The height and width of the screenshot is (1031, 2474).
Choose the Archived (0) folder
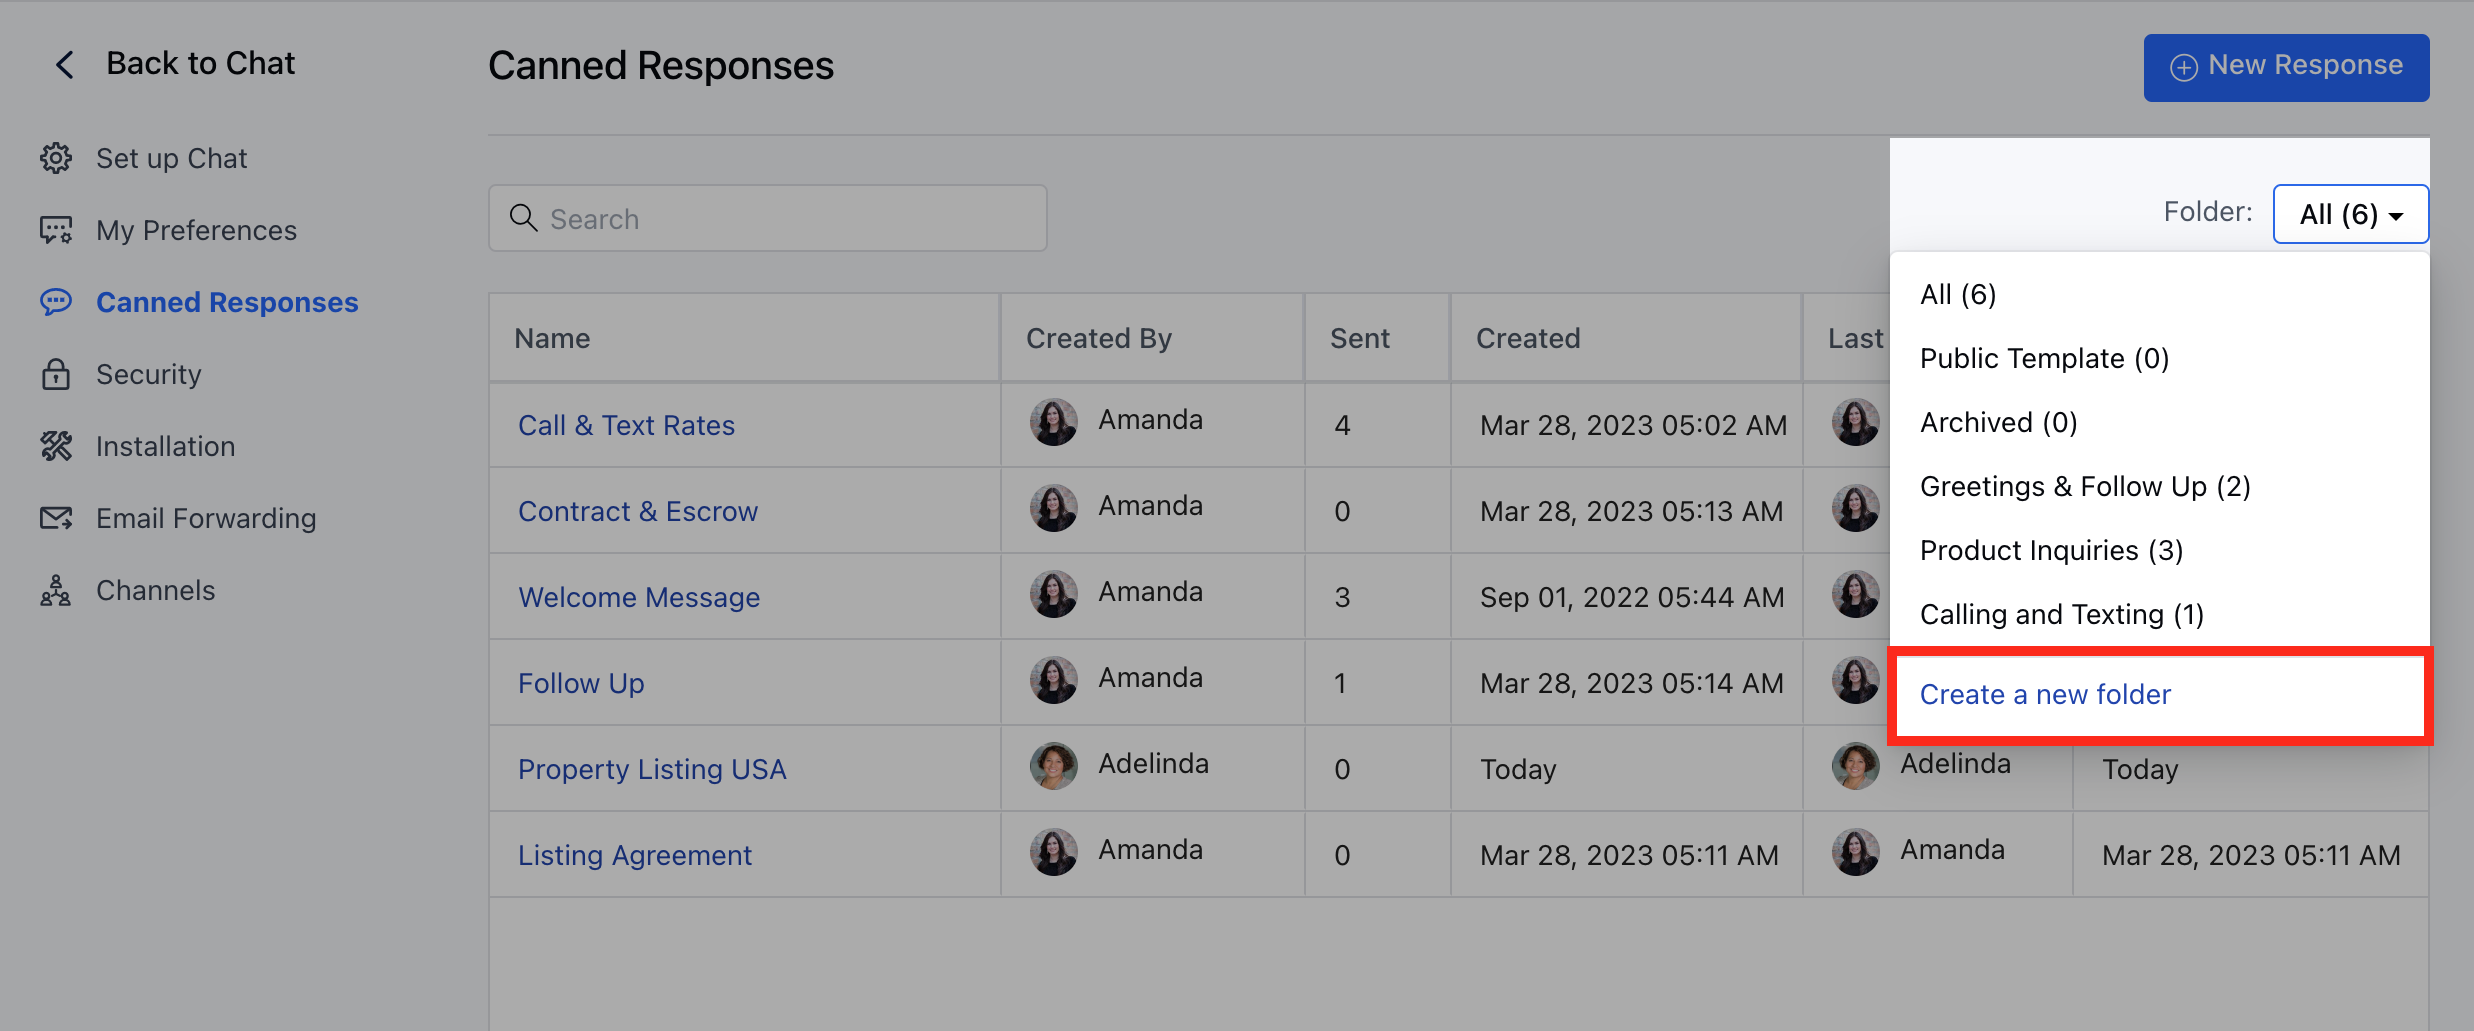(x=1997, y=421)
